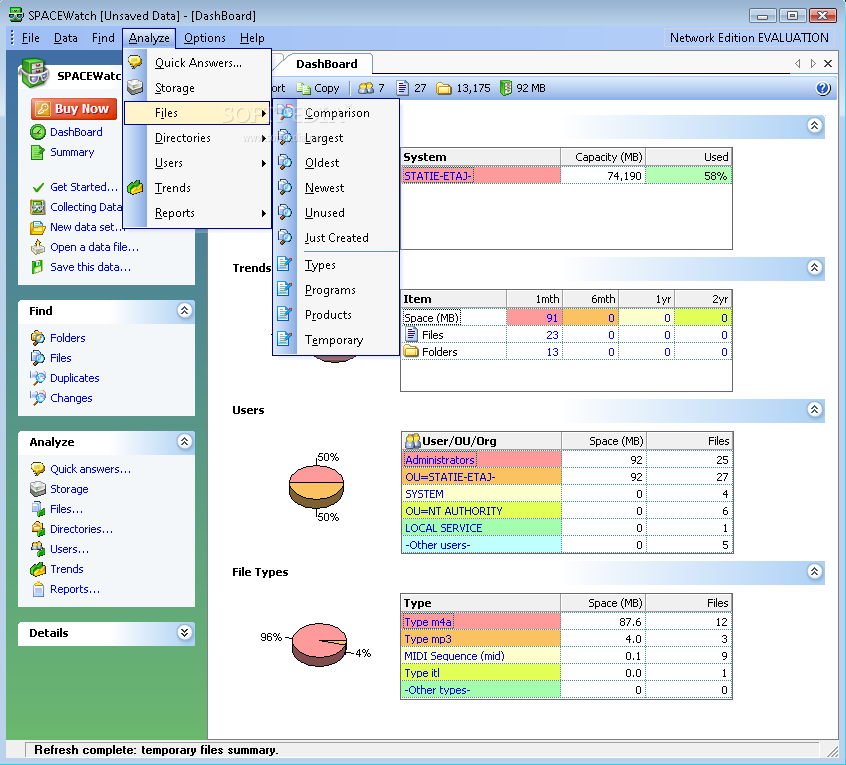Click the Duplicates icon in Find panel

click(38, 378)
